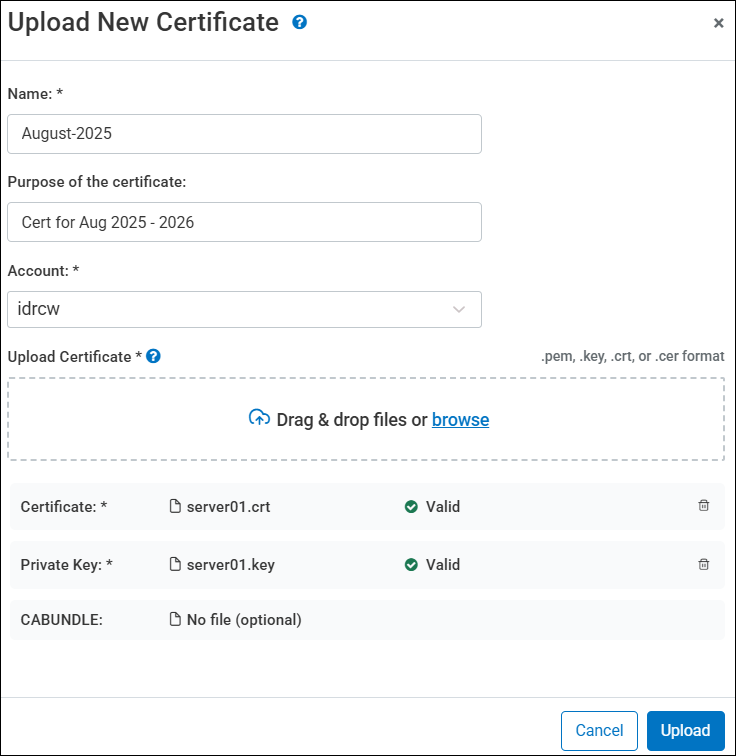Click the cloud upload icon in drop zone
The image size is (736, 756).
259,419
